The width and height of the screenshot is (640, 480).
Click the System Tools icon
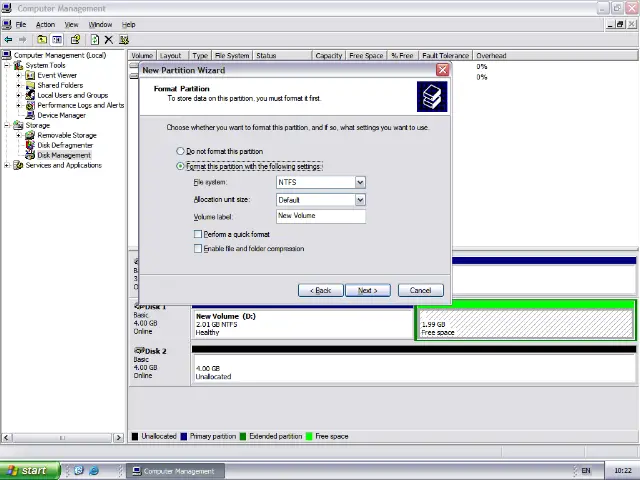(x=18, y=65)
